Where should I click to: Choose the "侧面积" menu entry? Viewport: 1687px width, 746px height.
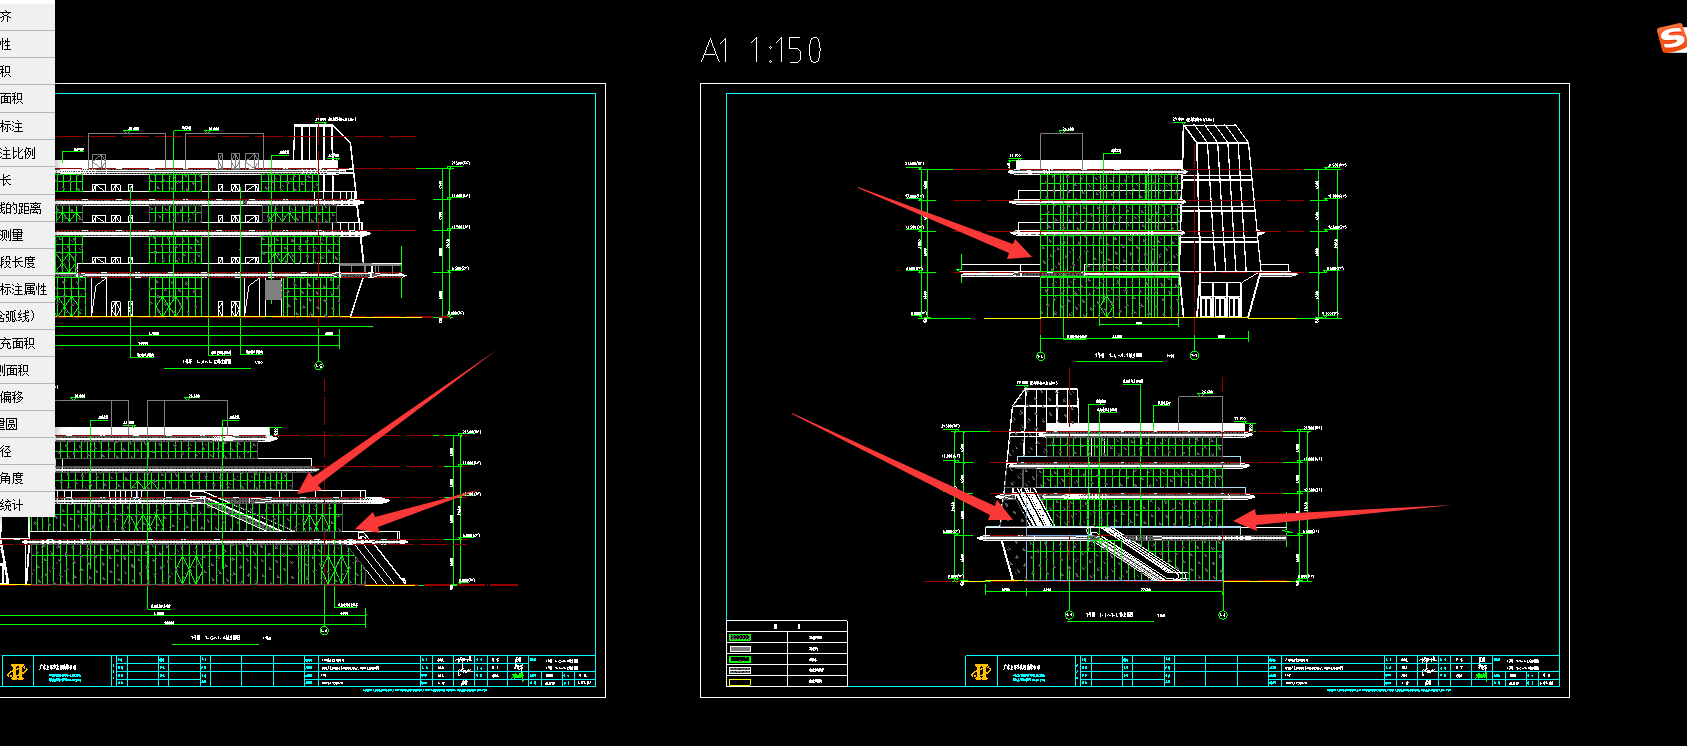pyautogui.click(x=27, y=370)
